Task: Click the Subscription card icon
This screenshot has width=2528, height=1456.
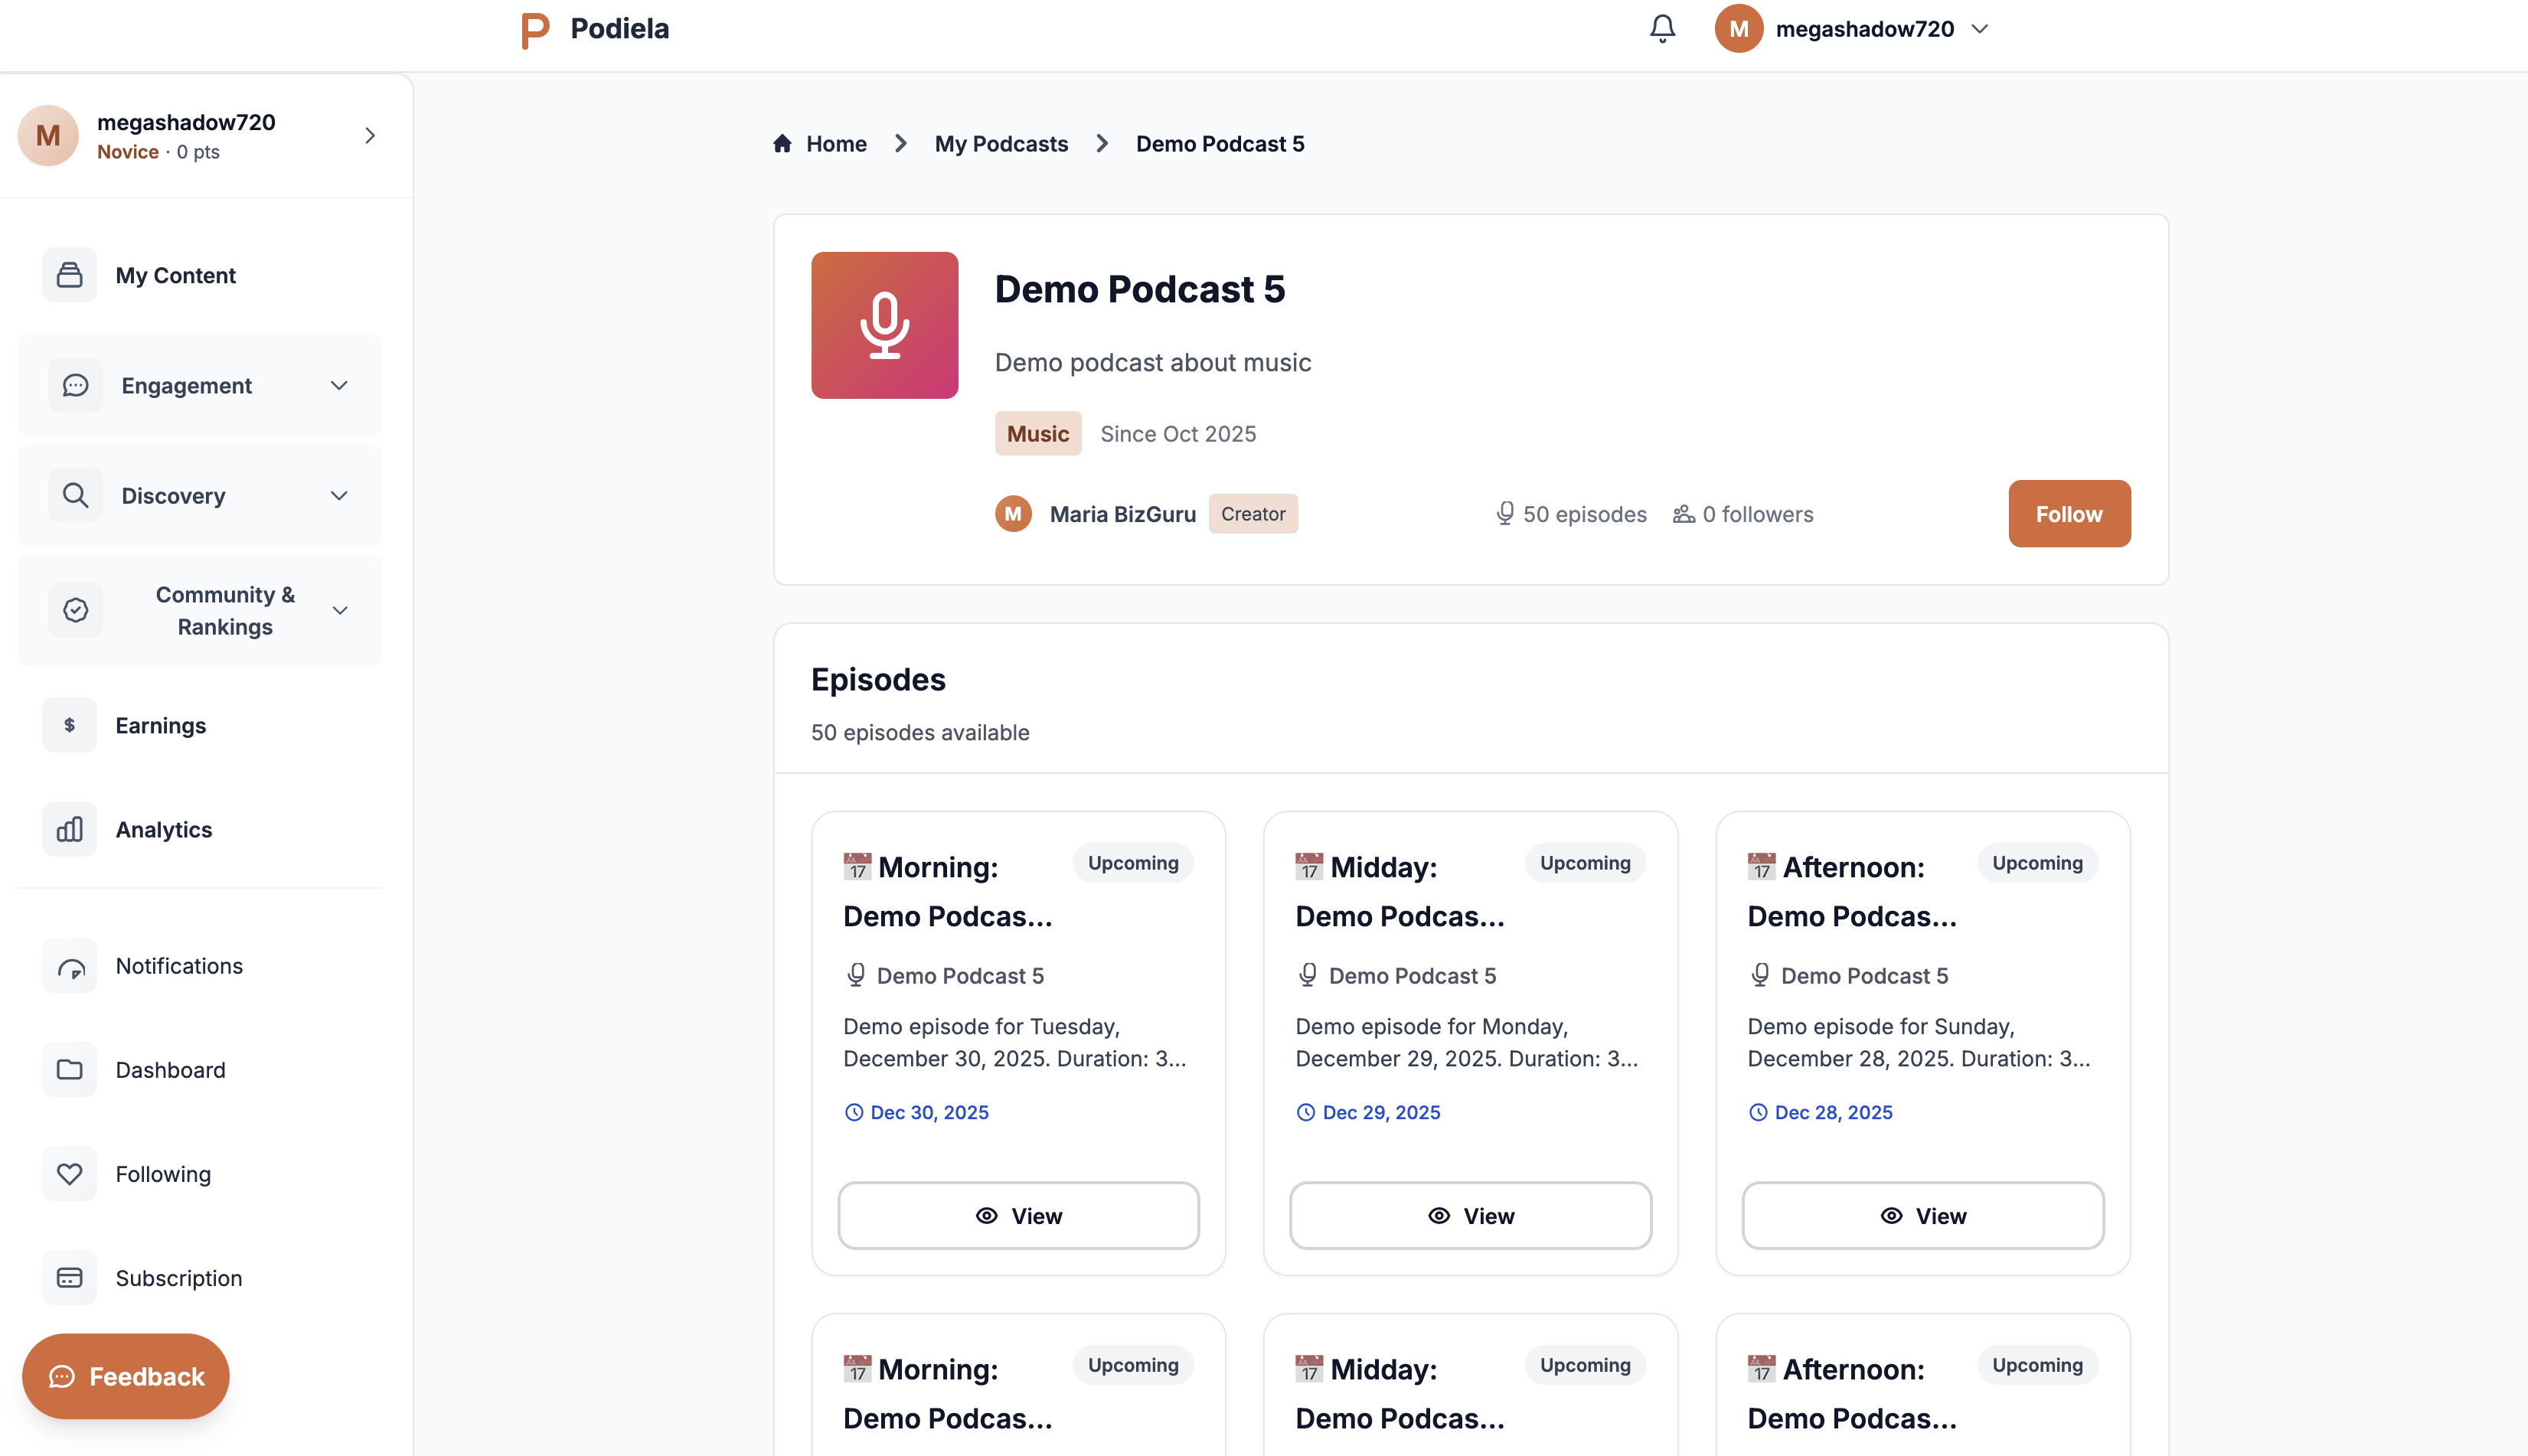Action: pos(70,1278)
